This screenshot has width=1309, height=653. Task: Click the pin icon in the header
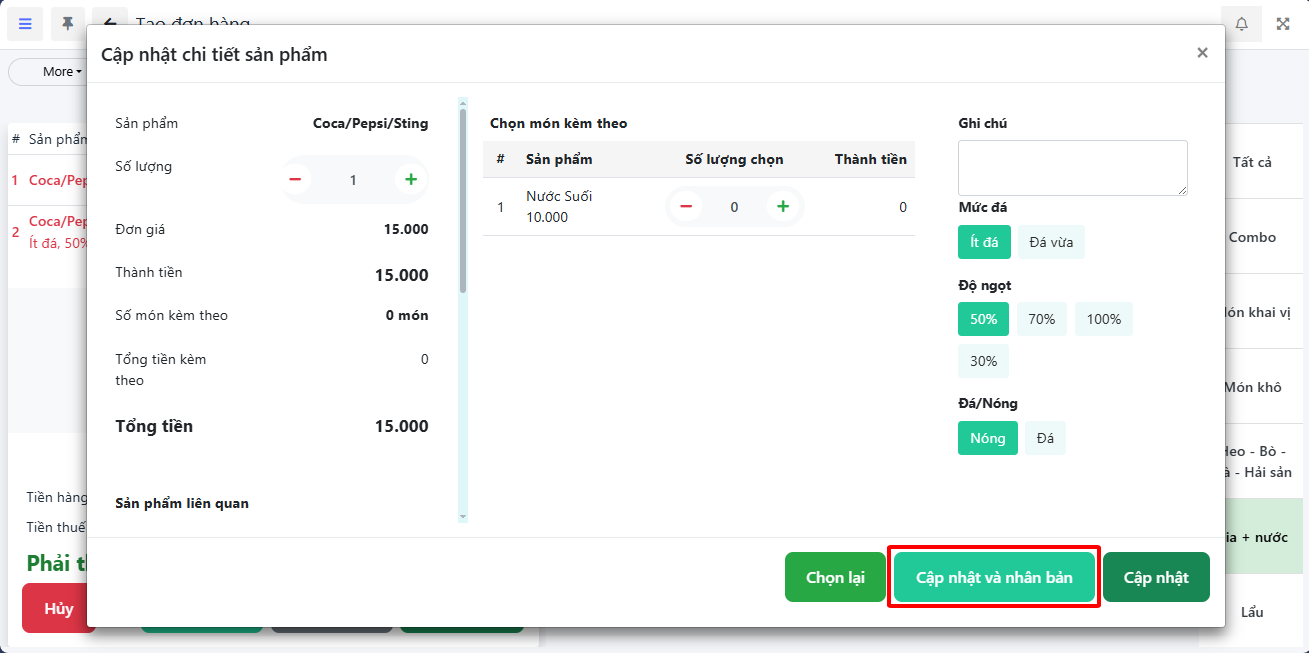[x=68, y=24]
